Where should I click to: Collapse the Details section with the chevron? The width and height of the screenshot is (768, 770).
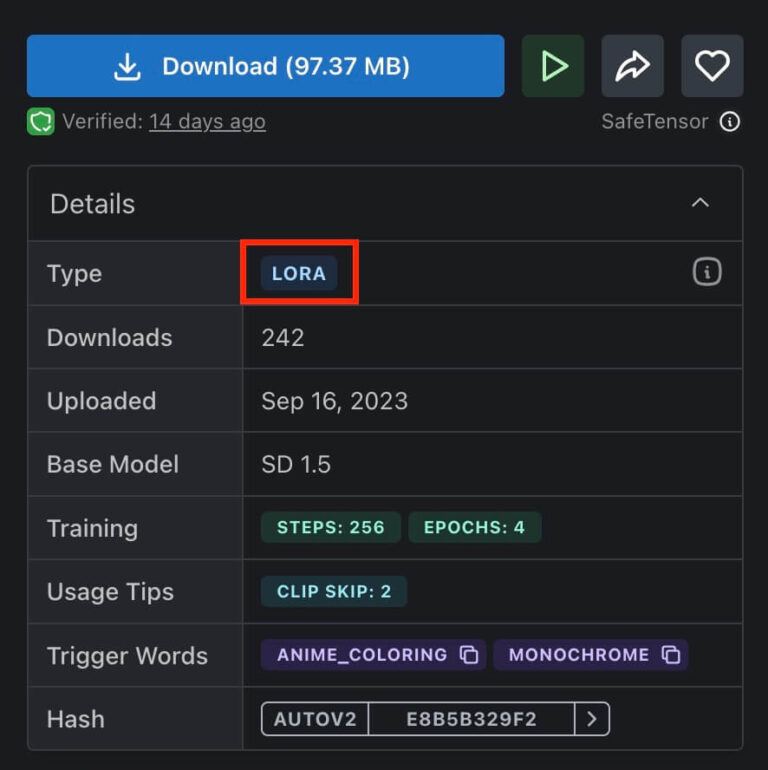[x=700, y=203]
